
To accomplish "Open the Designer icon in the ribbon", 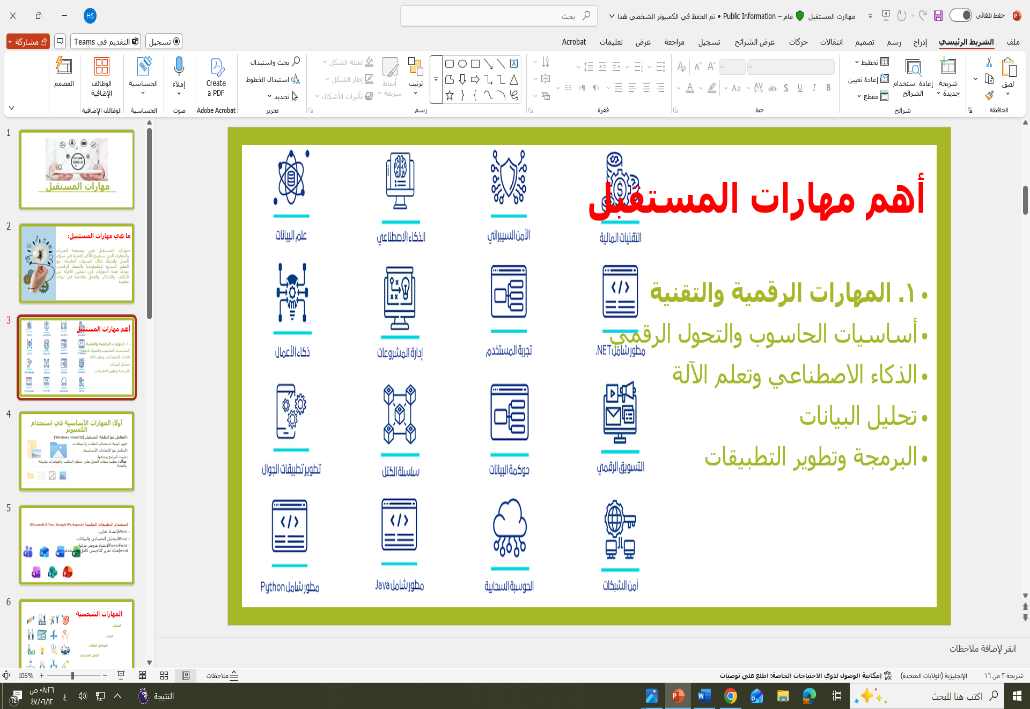I will coord(64,67).
